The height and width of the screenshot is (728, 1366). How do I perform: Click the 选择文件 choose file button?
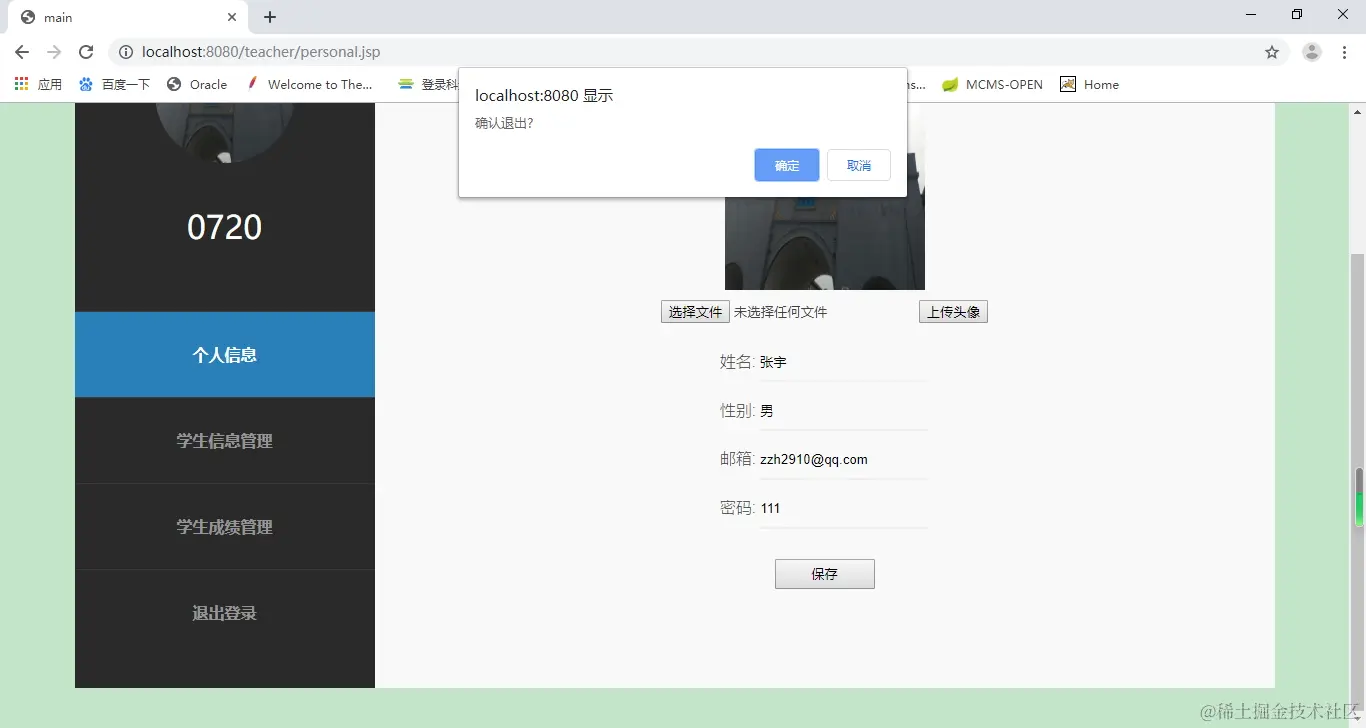(x=694, y=311)
